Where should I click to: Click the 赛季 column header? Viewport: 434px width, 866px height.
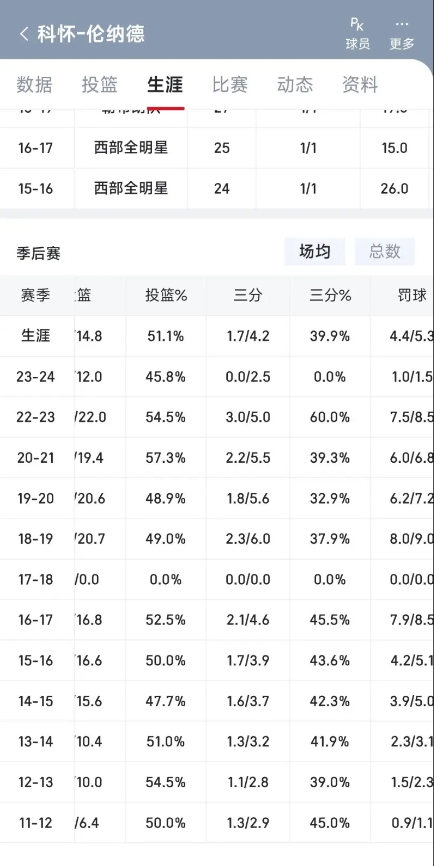36,295
